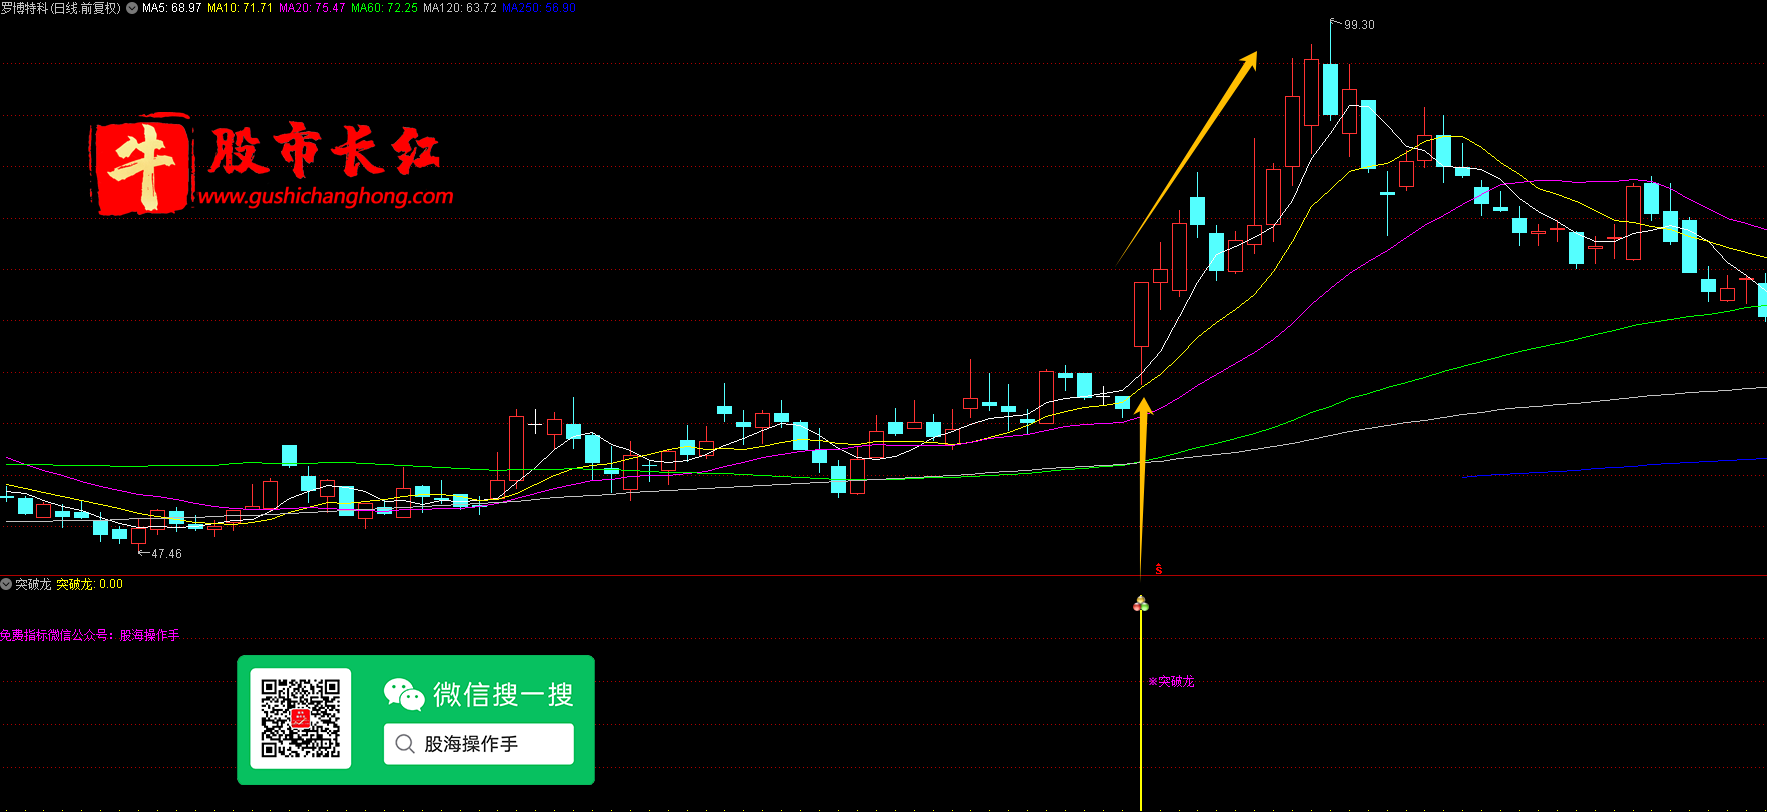Click the red S marker below chart
The image size is (1767, 812).
click(1159, 569)
